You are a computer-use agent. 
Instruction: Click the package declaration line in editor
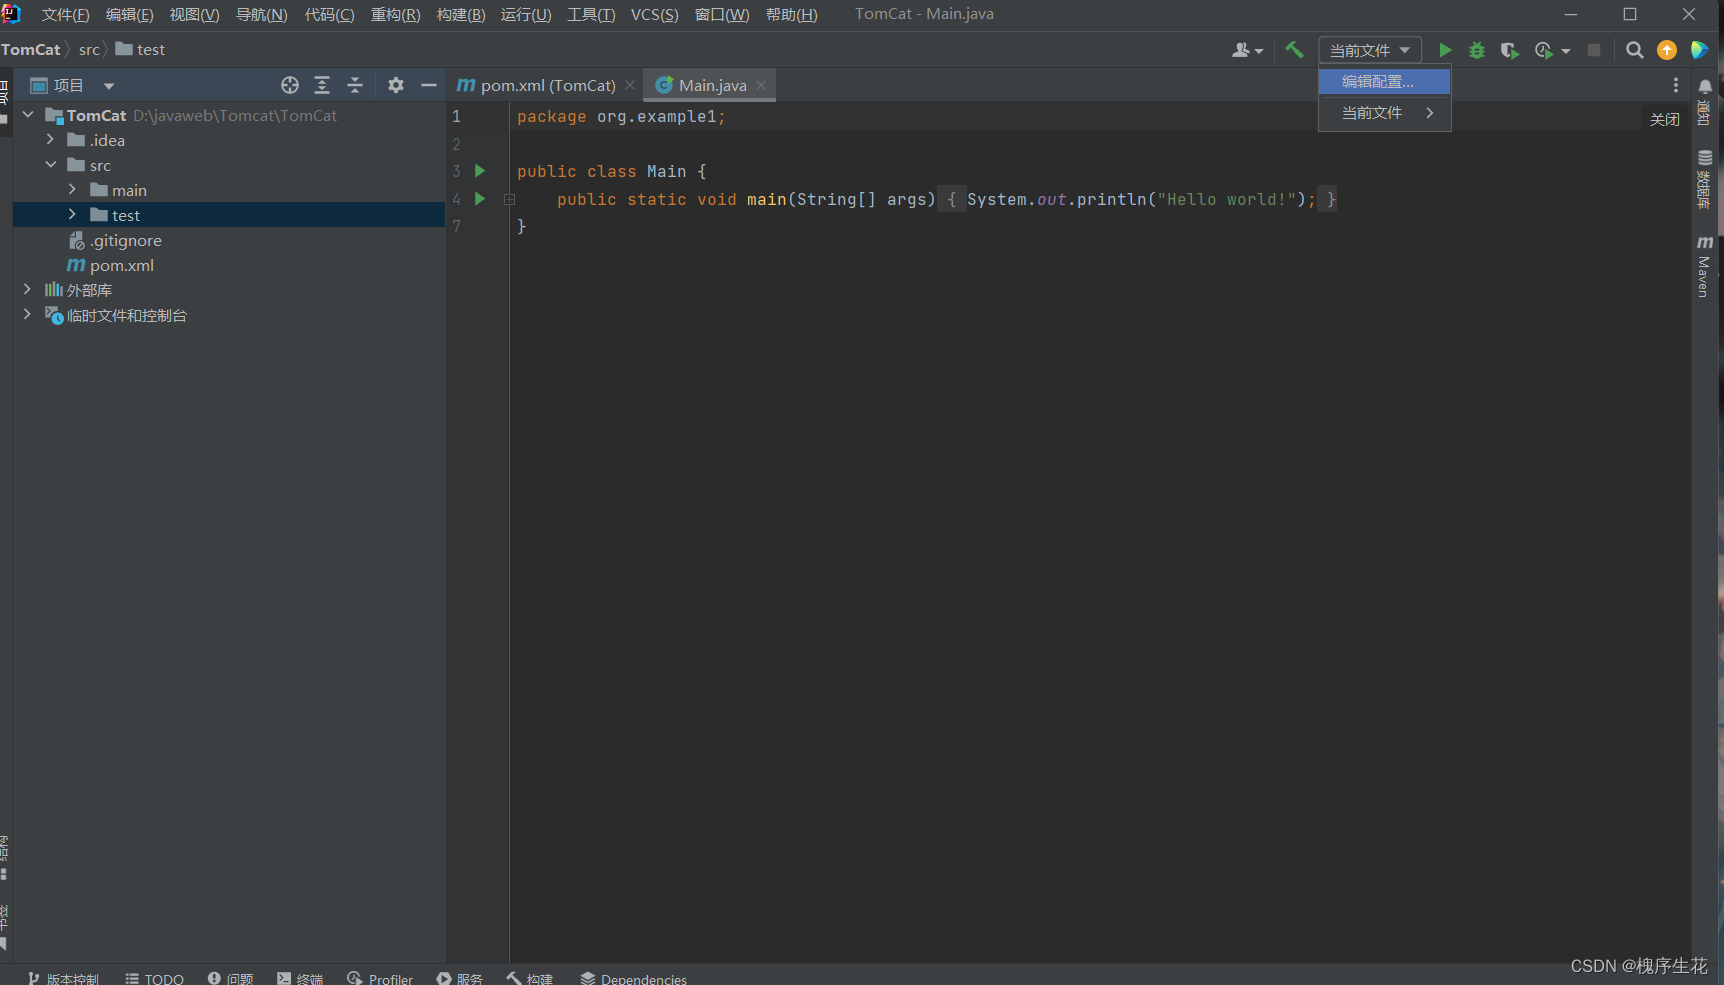[x=621, y=116]
